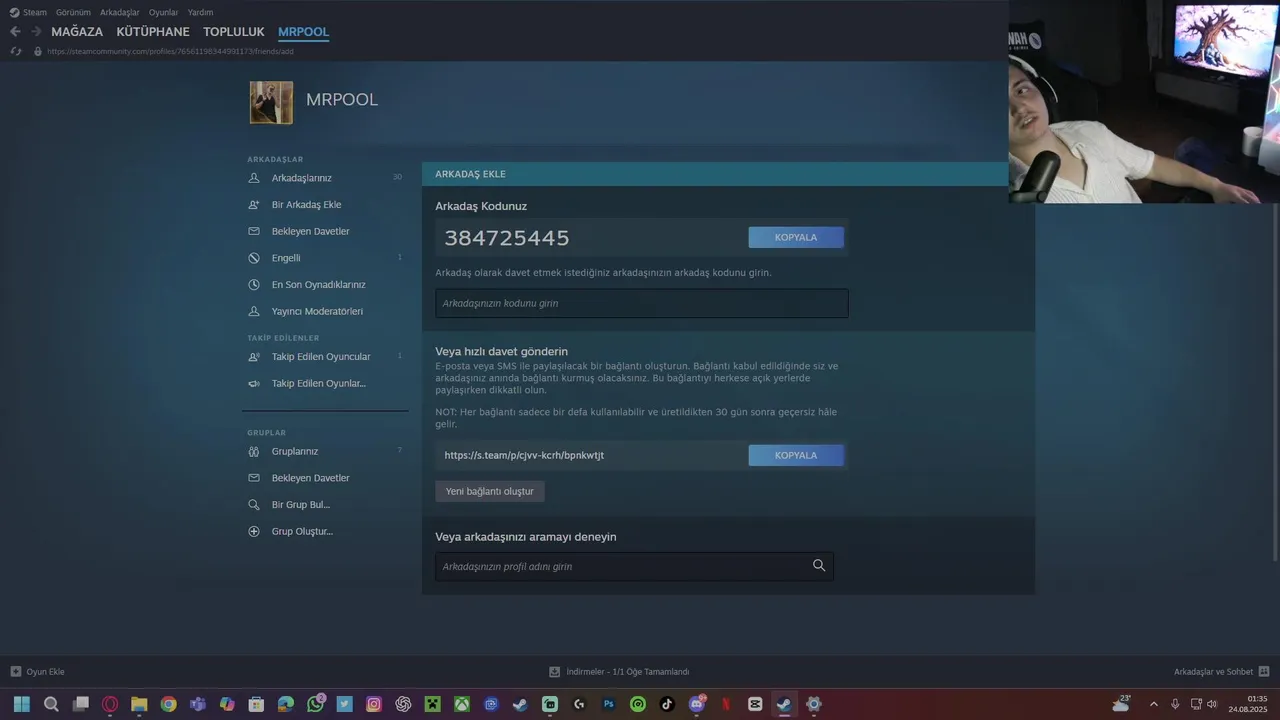
Task: Open the Yardım menu
Action: [x=200, y=12]
